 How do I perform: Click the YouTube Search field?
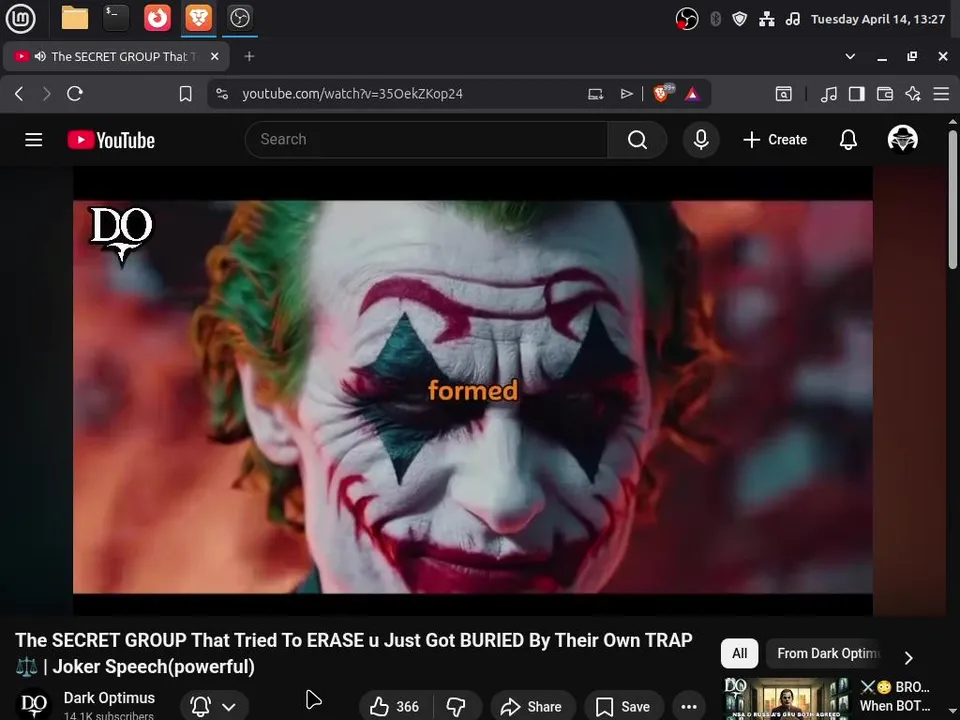[x=426, y=140]
